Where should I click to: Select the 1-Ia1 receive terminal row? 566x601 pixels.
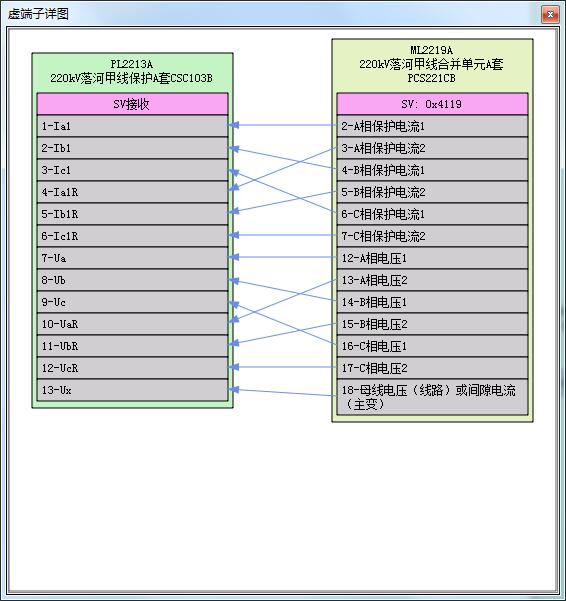(x=133, y=126)
